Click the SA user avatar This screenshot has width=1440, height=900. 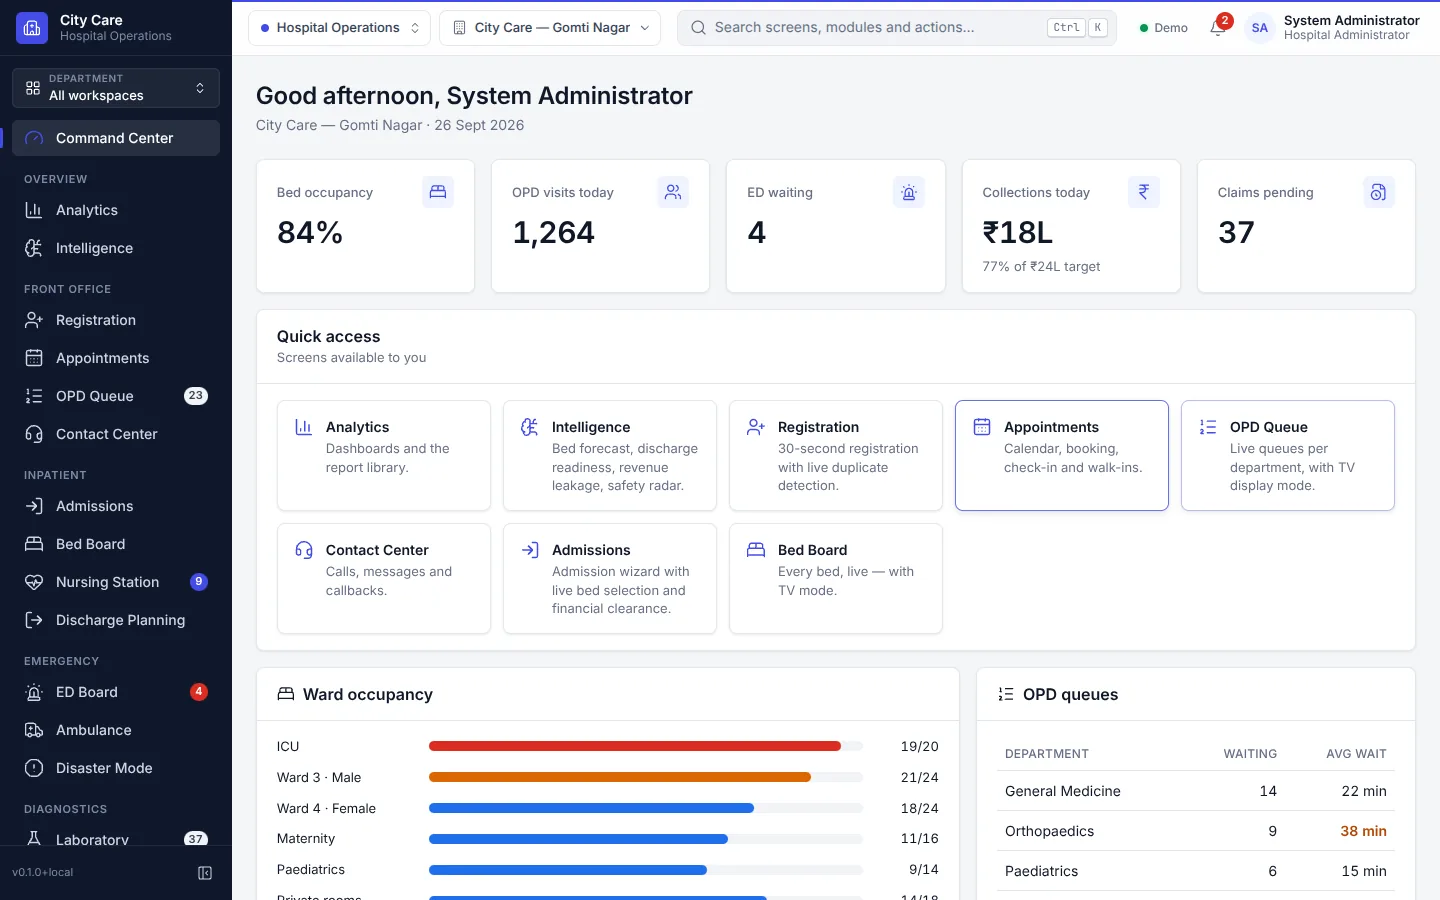point(1260,28)
